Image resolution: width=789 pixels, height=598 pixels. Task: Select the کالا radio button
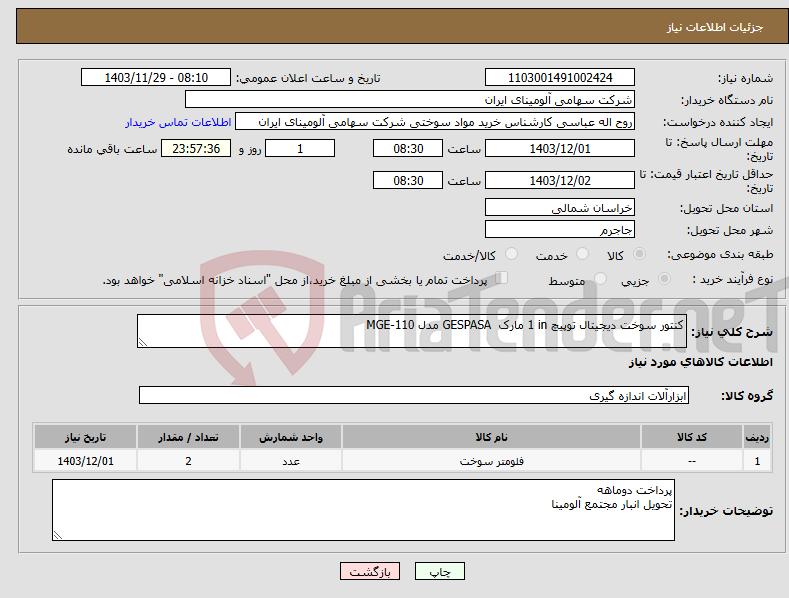tap(639, 254)
